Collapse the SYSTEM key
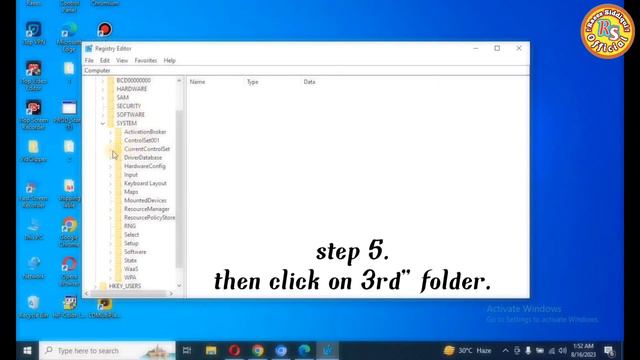Screen dimensions: 640x360 (x=103, y=123)
